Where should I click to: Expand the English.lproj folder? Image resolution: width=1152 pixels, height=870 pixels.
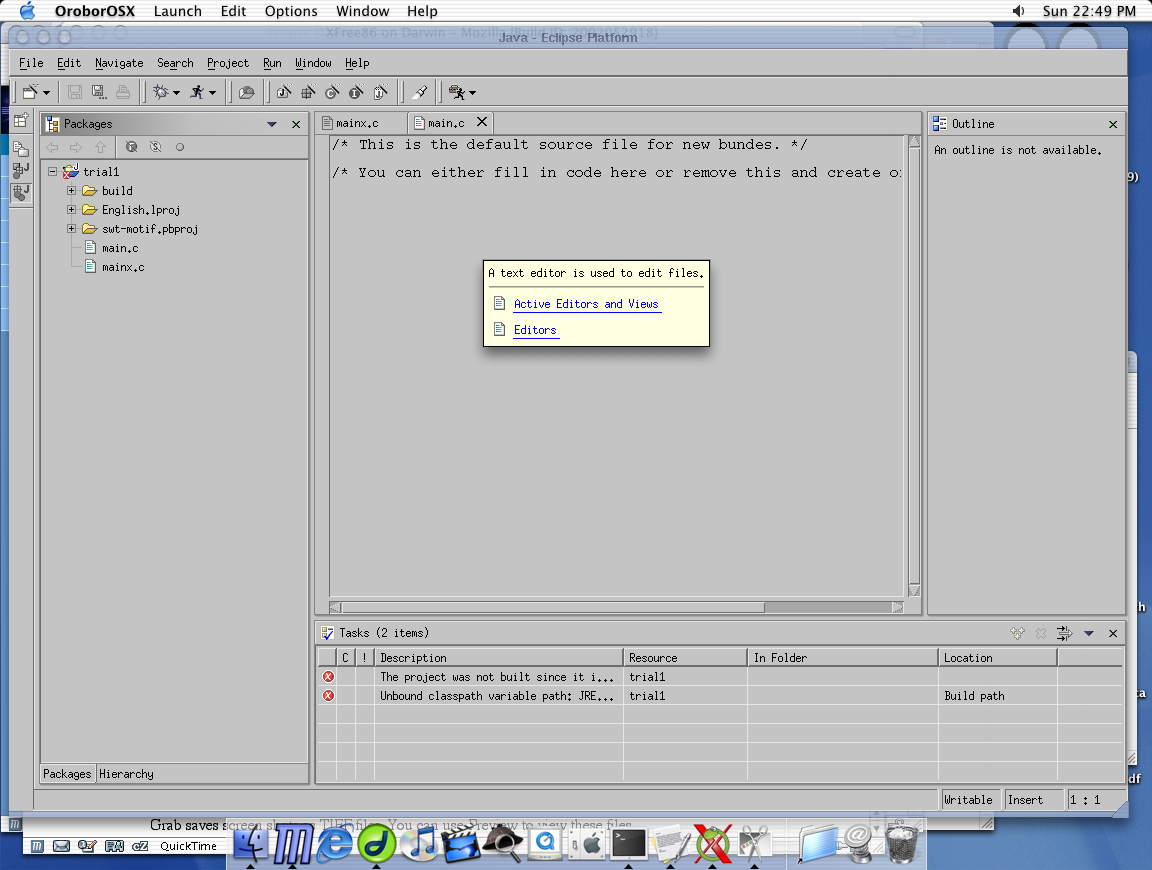pyautogui.click(x=71, y=209)
